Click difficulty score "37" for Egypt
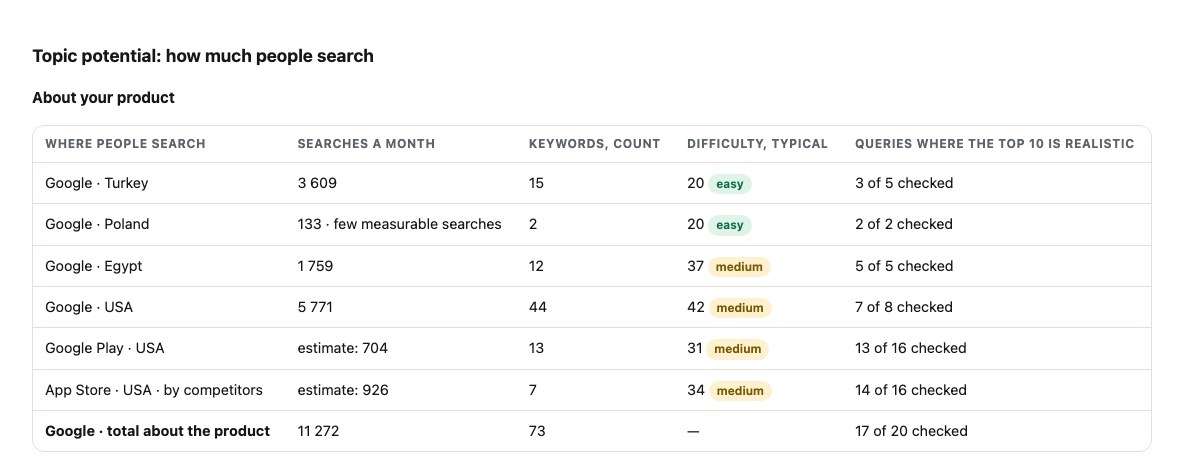This screenshot has height=475, width=1184. pos(695,266)
